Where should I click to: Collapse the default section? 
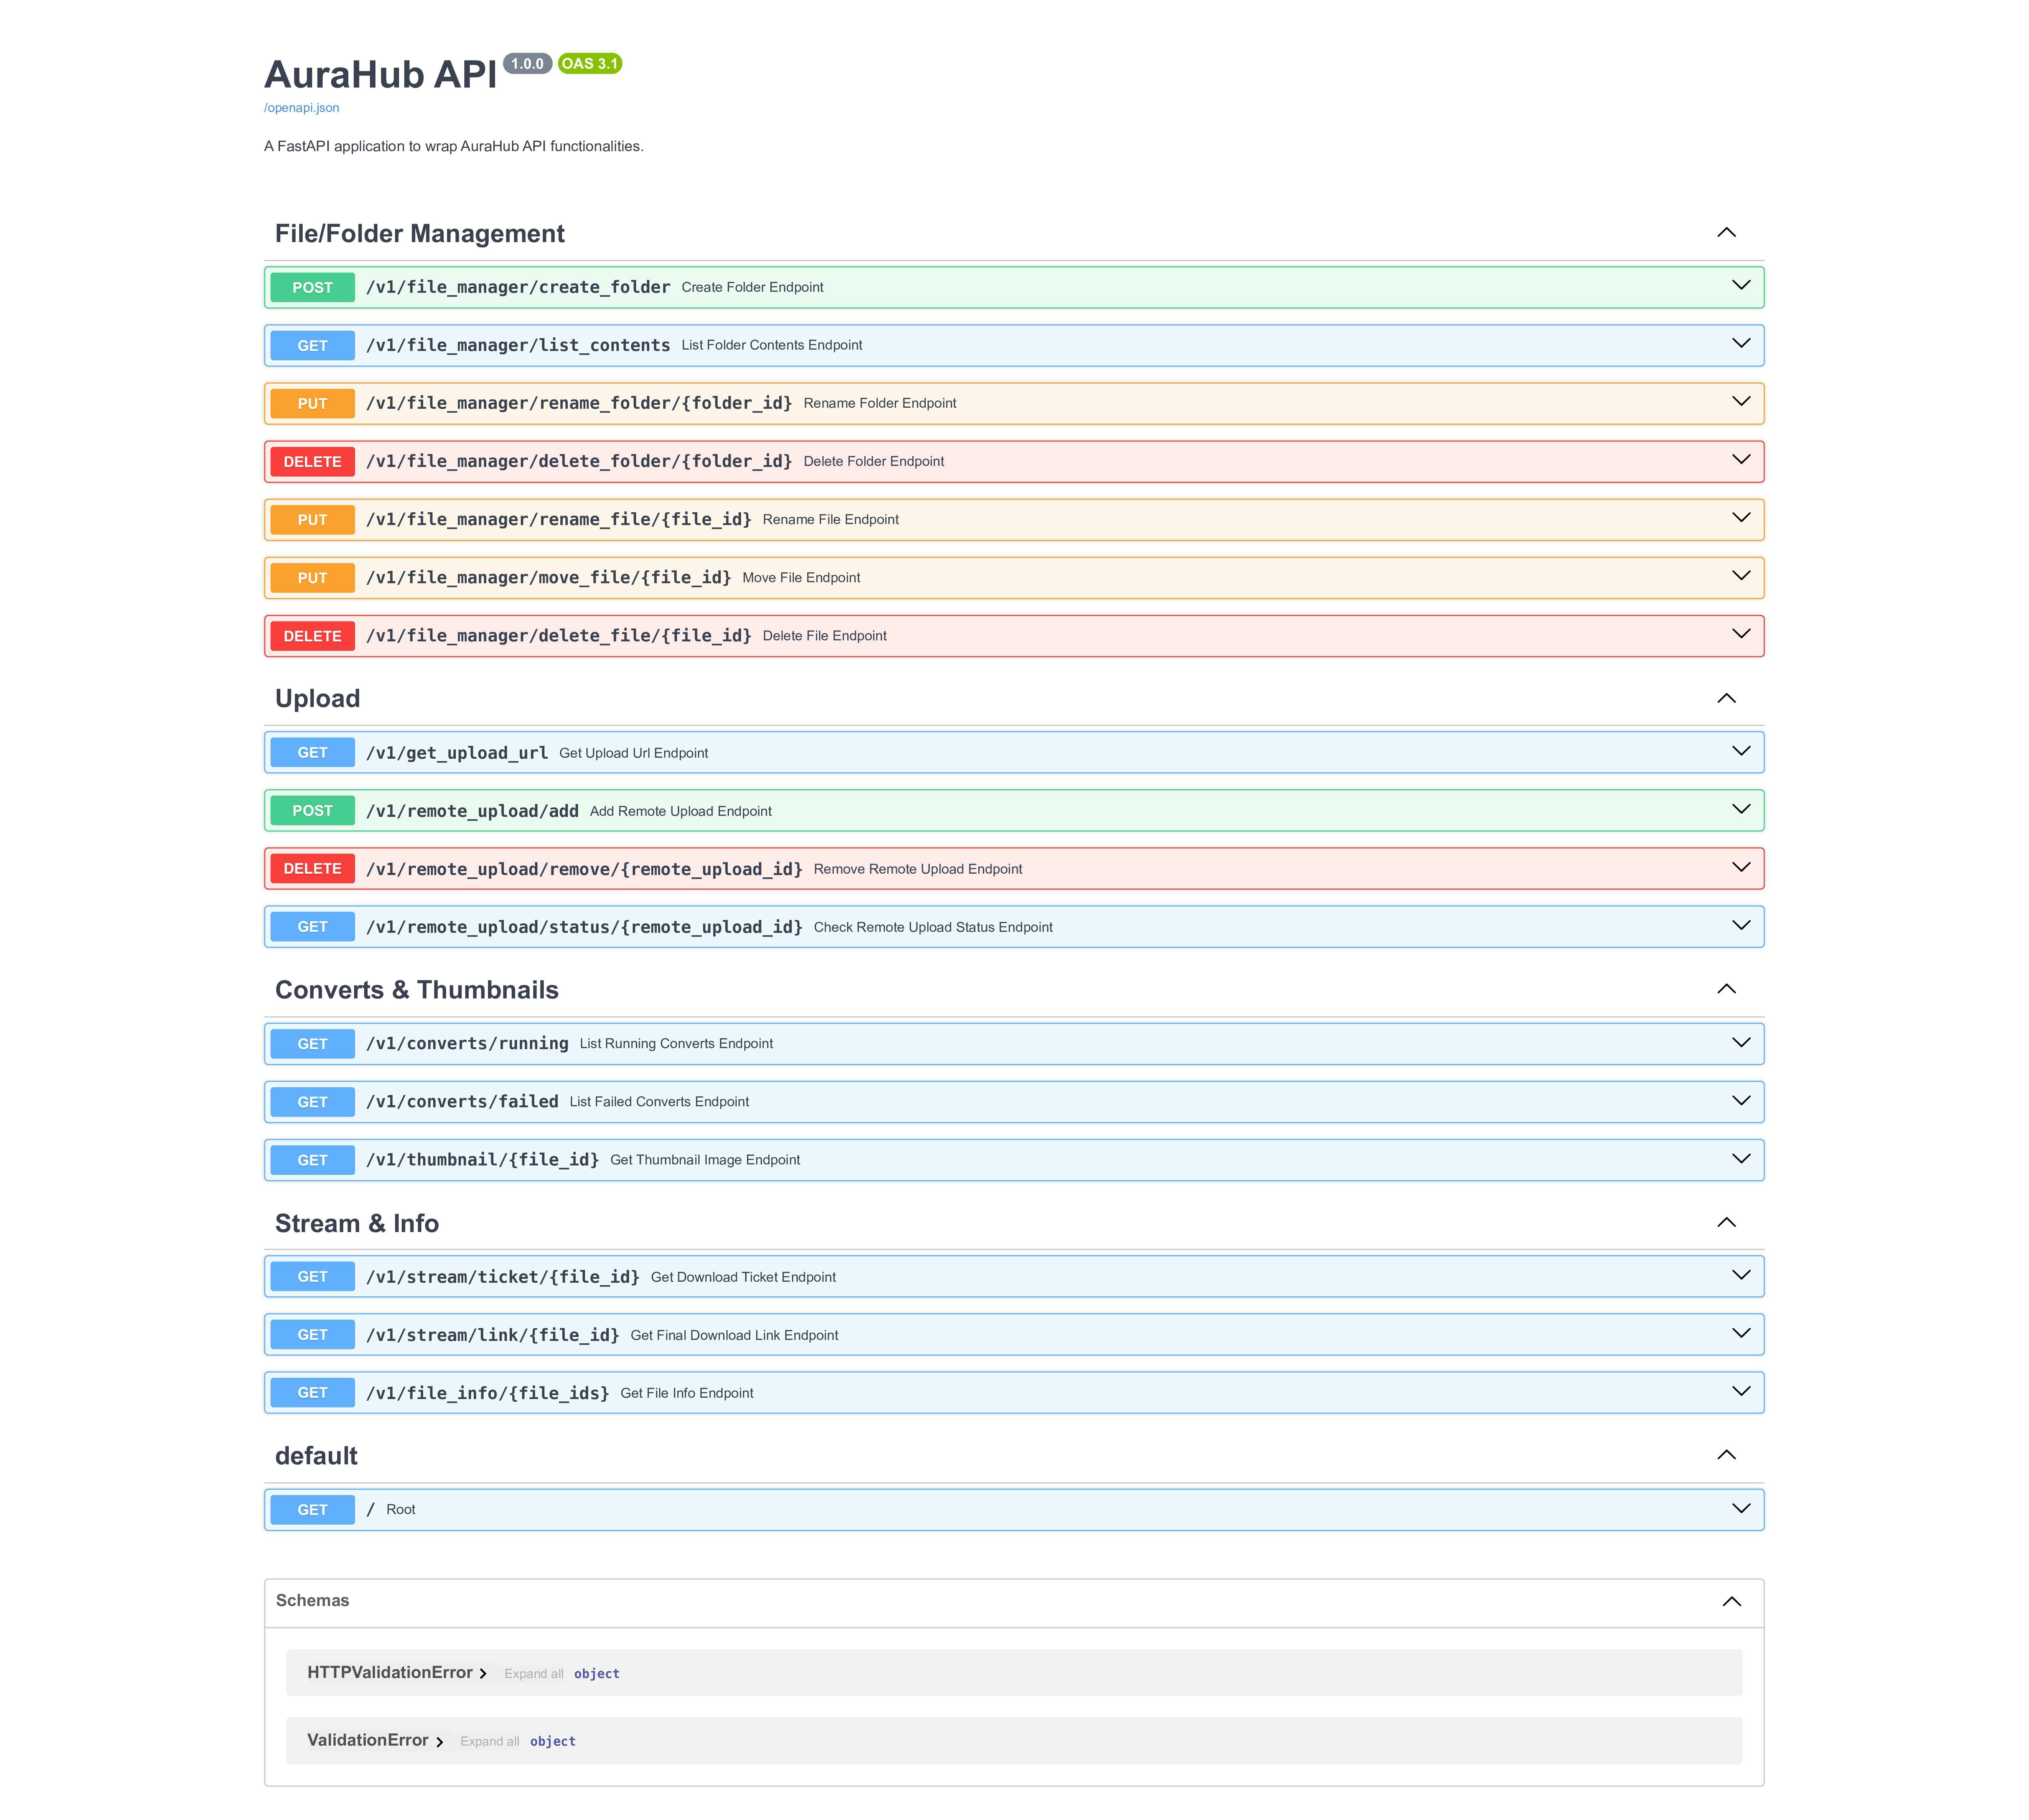coord(1726,1455)
